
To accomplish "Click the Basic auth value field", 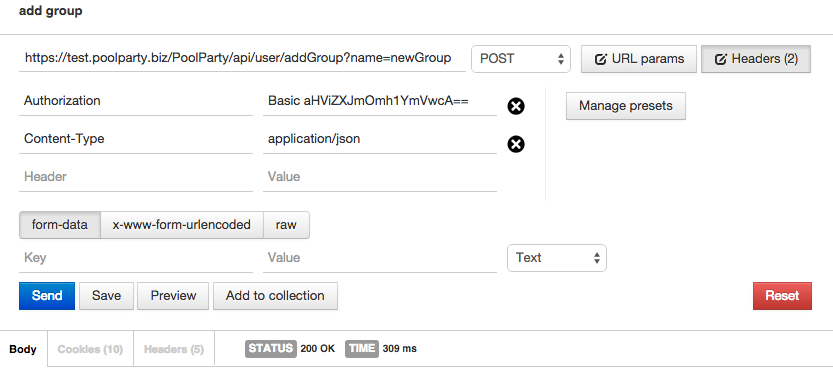I will 380,101.
